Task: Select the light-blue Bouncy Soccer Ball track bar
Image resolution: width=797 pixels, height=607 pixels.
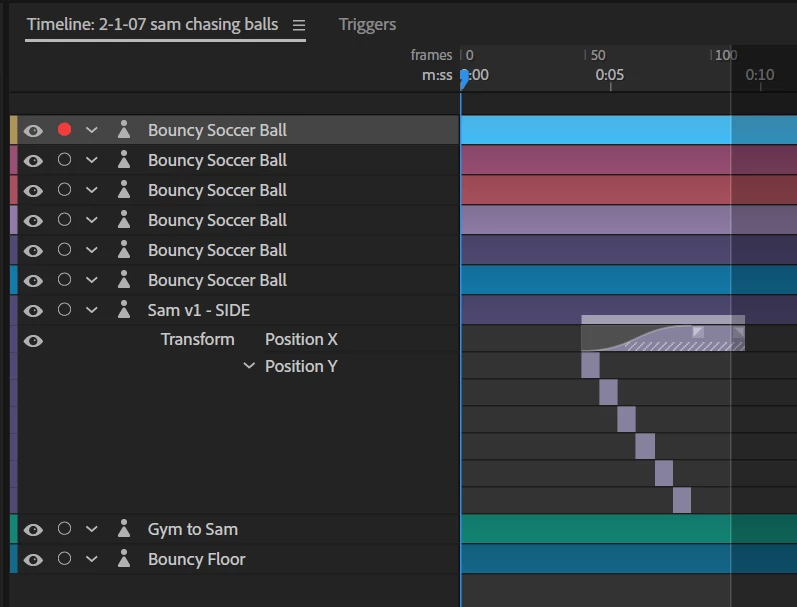Action: [628, 130]
